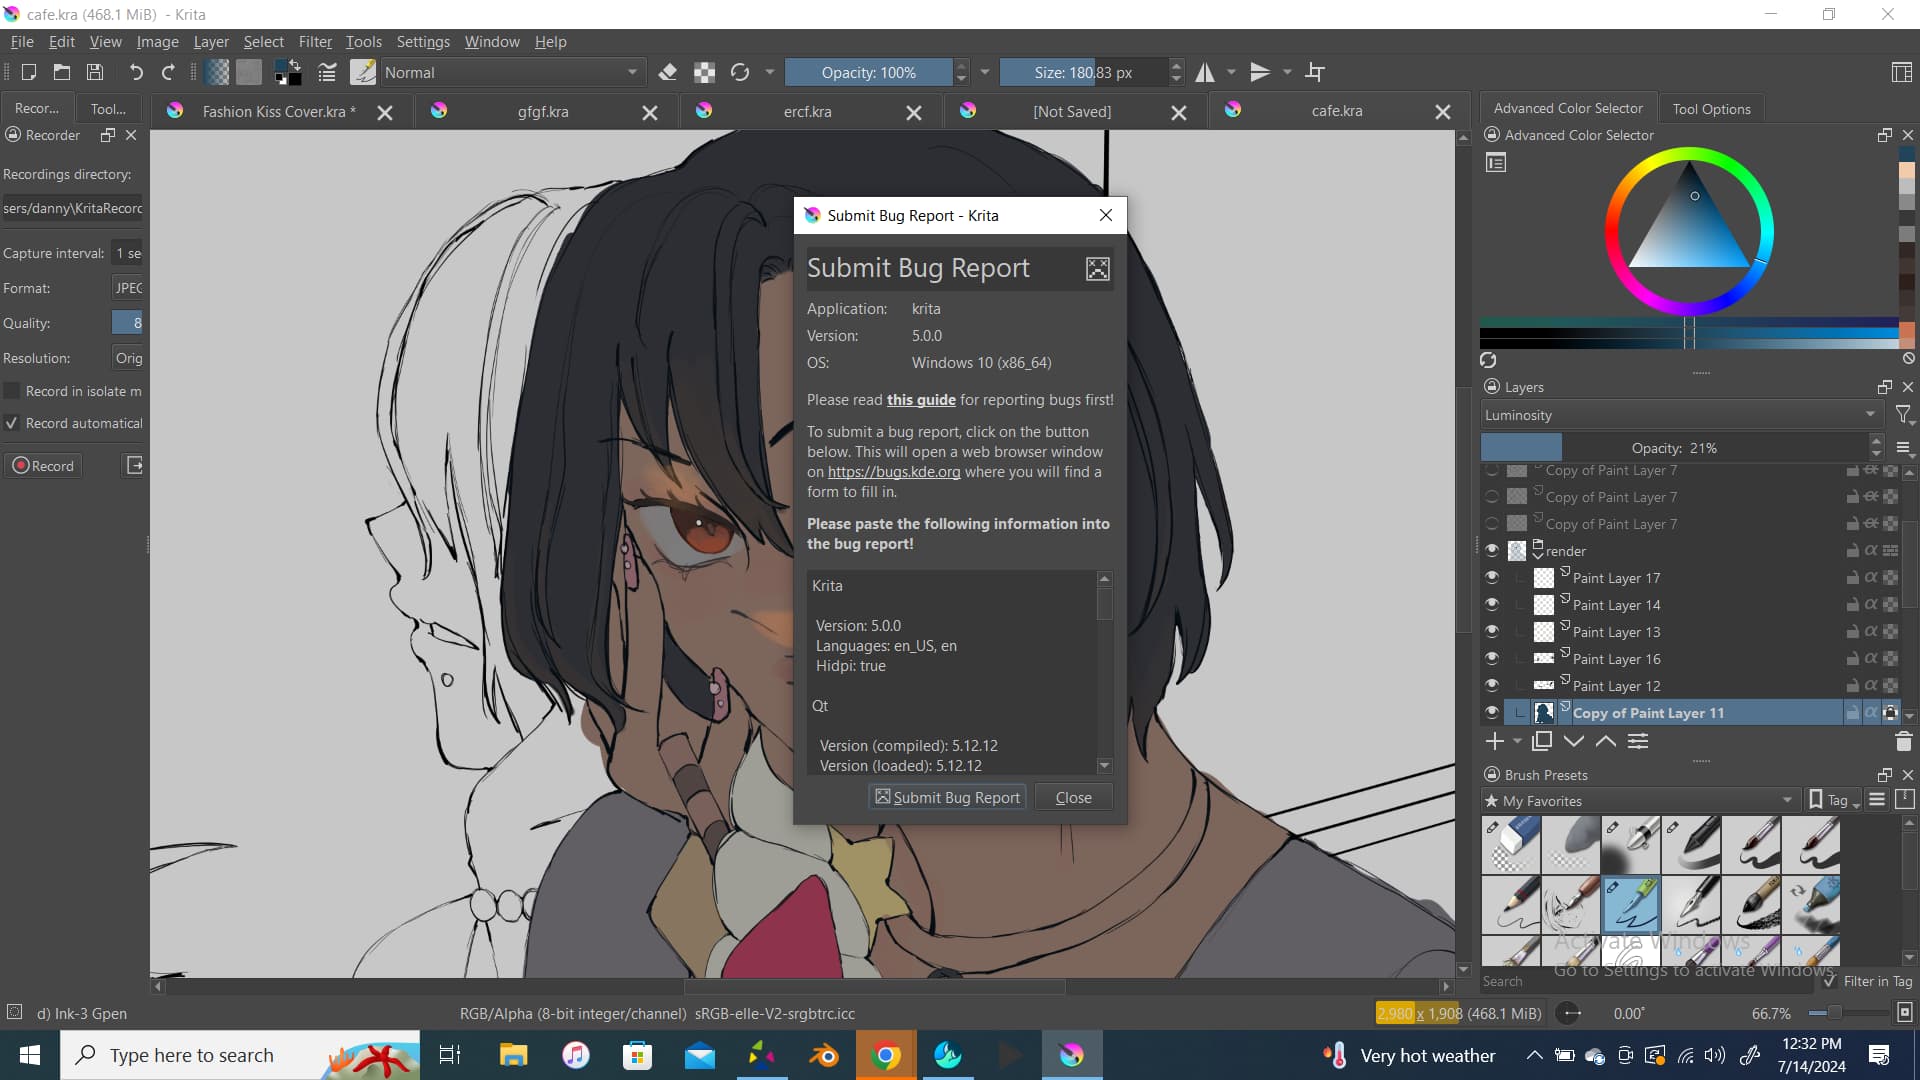Image resolution: width=1920 pixels, height=1080 pixels.
Task: Enable Record in isolate mode checkbox
Action: pyautogui.click(x=12, y=391)
